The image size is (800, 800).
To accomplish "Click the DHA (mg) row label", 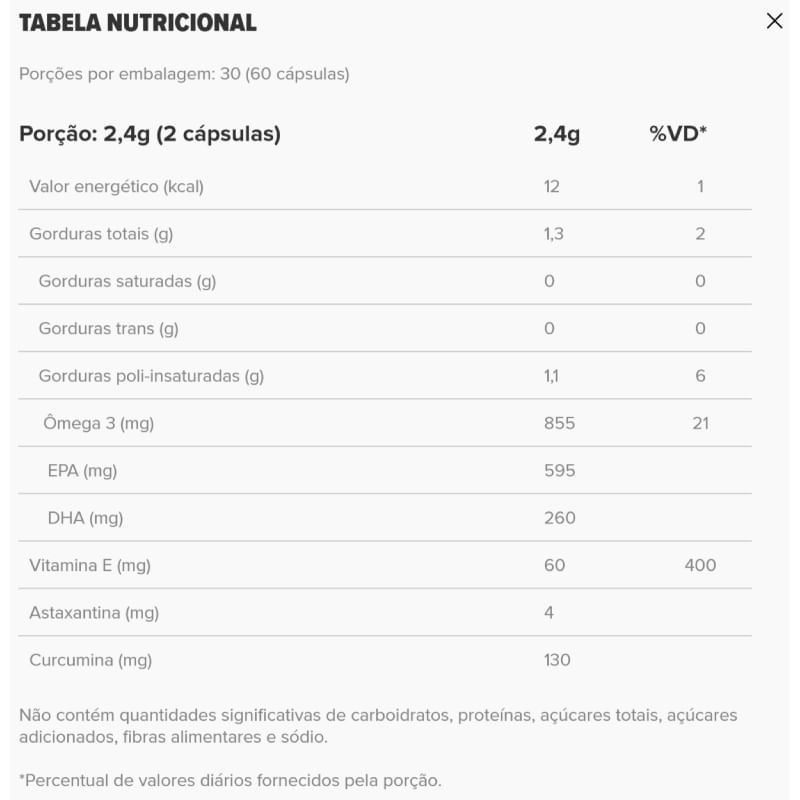I will tap(85, 518).
